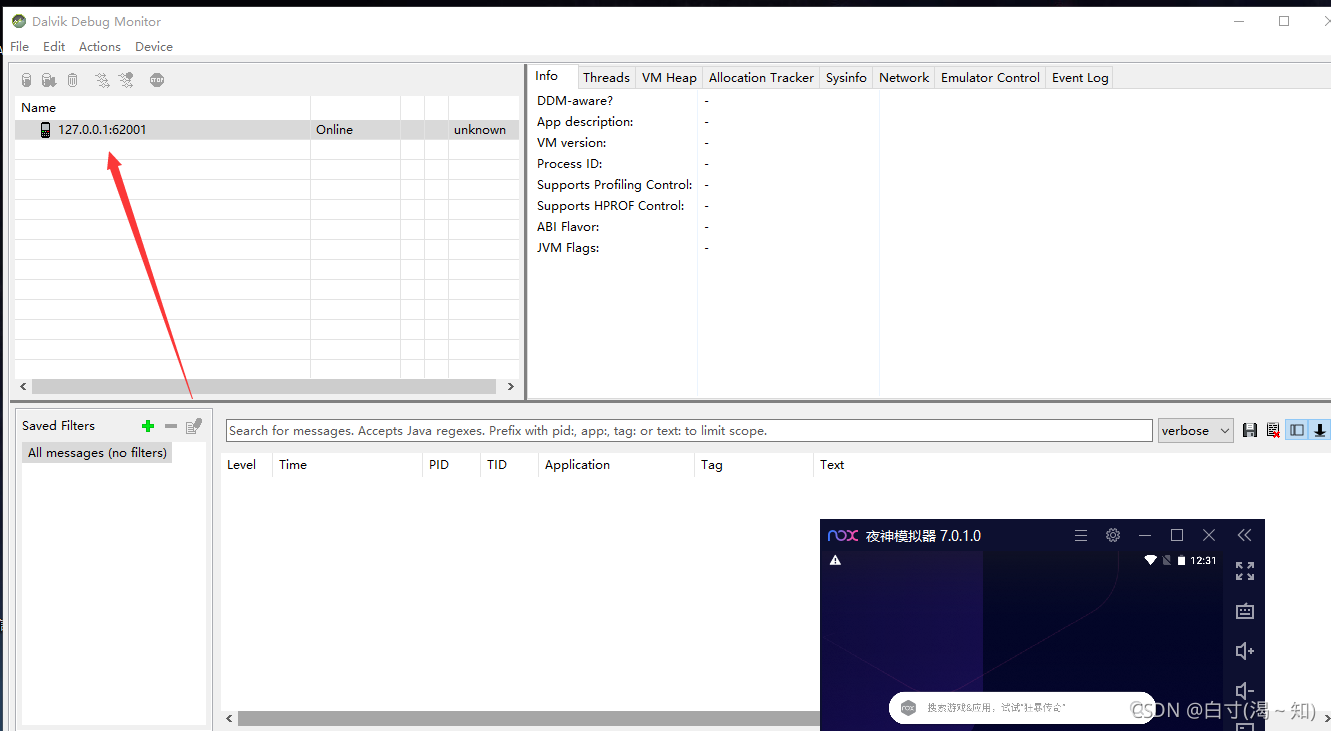The image size is (1331, 731).
Task: Open Nox emulator settings gear
Action: click(1113, 535)
